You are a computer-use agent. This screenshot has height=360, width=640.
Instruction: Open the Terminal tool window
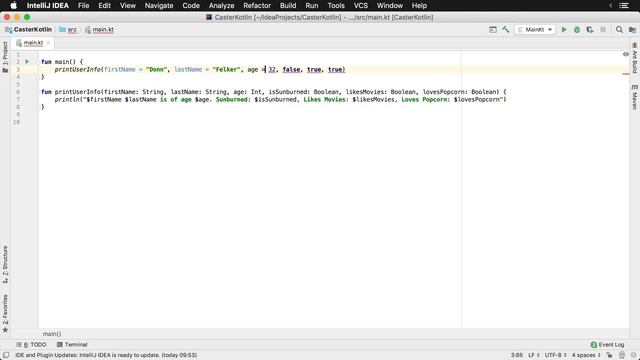pyautogui.click(x=72, y=344)
